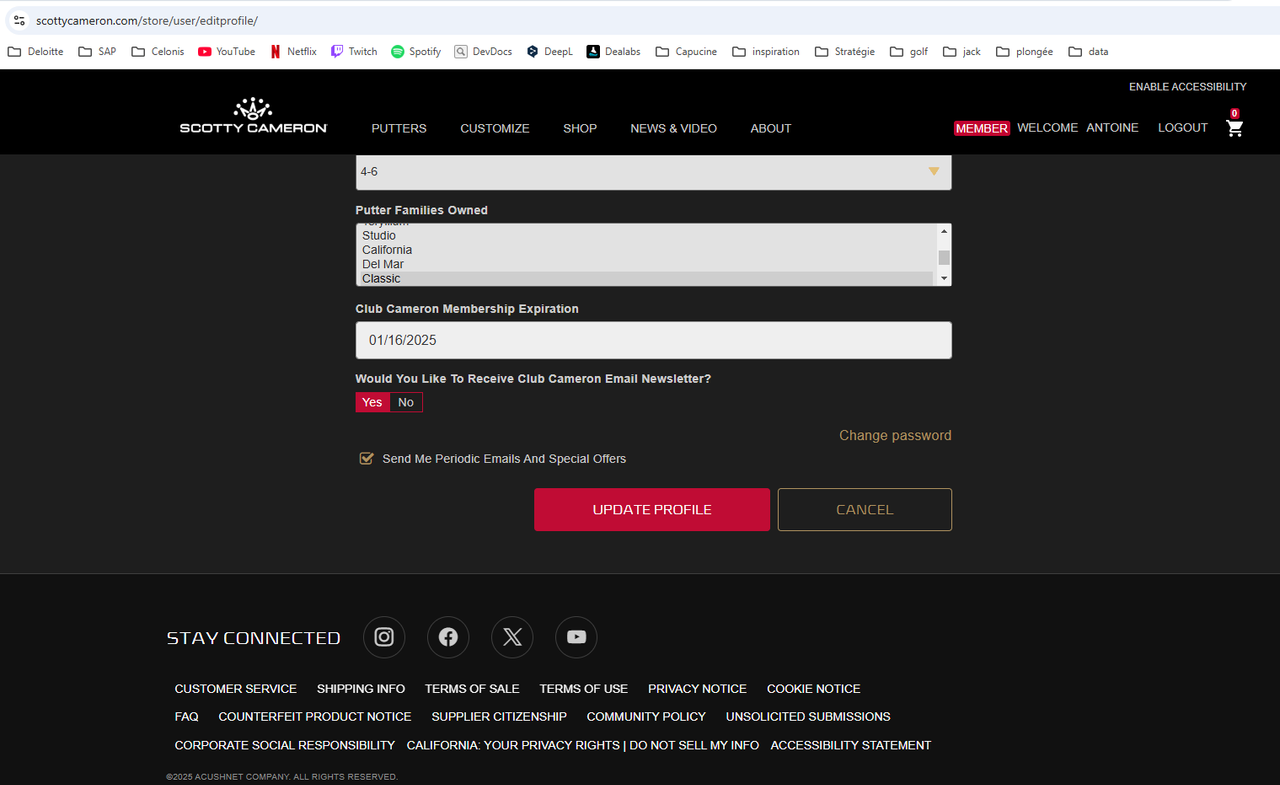Viewport: 1280px width, 785px height.
Task: Open Privacy Notice footer link
Action: [697, 689]
